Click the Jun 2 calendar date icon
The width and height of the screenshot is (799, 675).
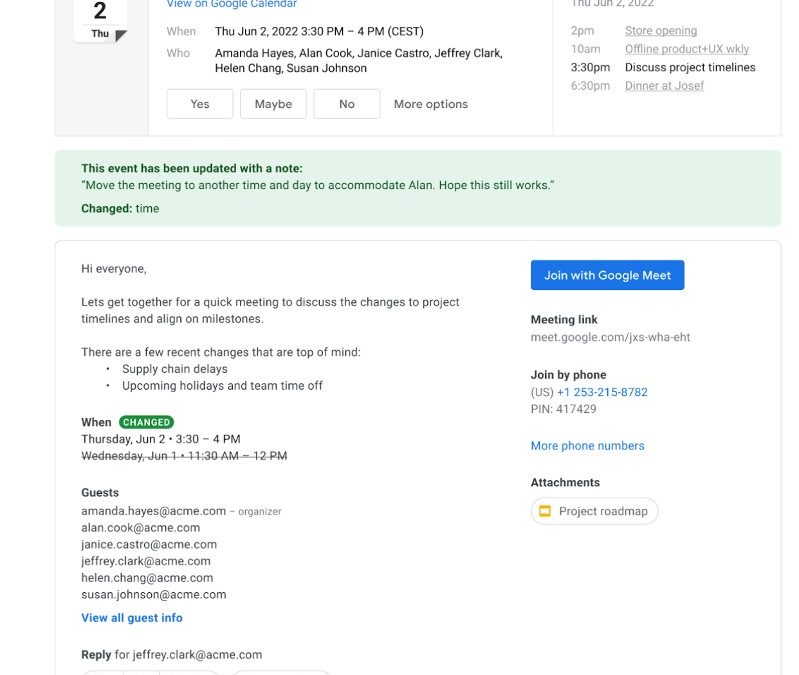[100, 18]
